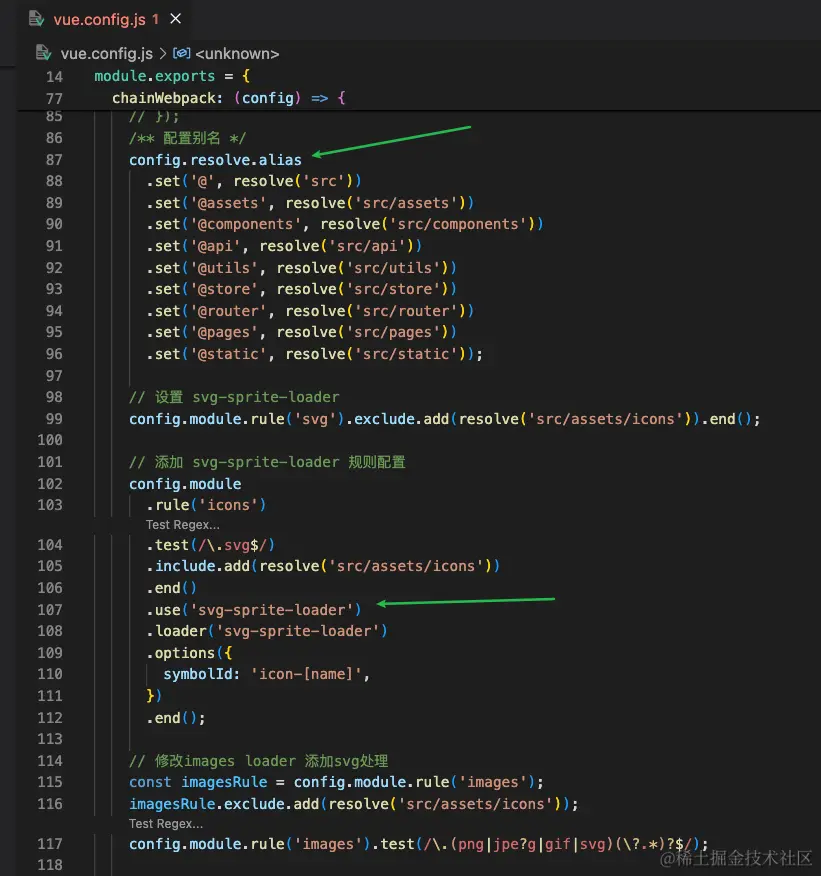Click vue.config.js in the breadcrumb
The width and height of the screenshot is (821, 876).
point(106,54)
